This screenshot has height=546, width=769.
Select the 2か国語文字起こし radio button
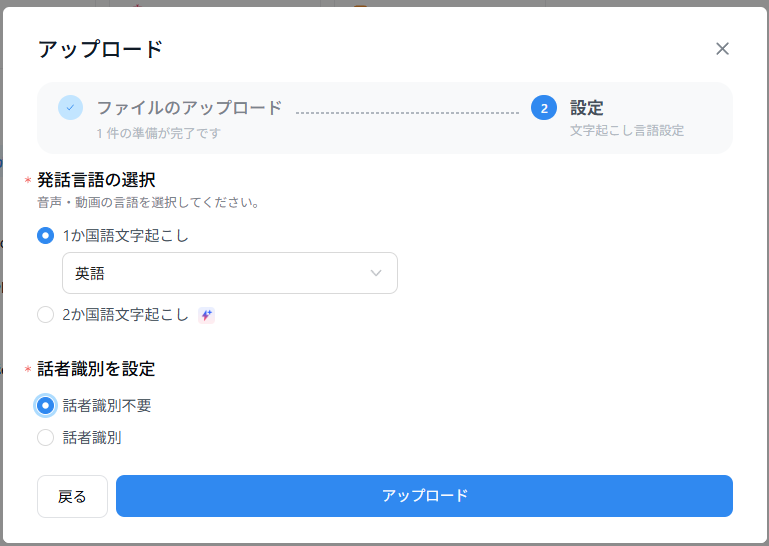(x=45, y=315)
